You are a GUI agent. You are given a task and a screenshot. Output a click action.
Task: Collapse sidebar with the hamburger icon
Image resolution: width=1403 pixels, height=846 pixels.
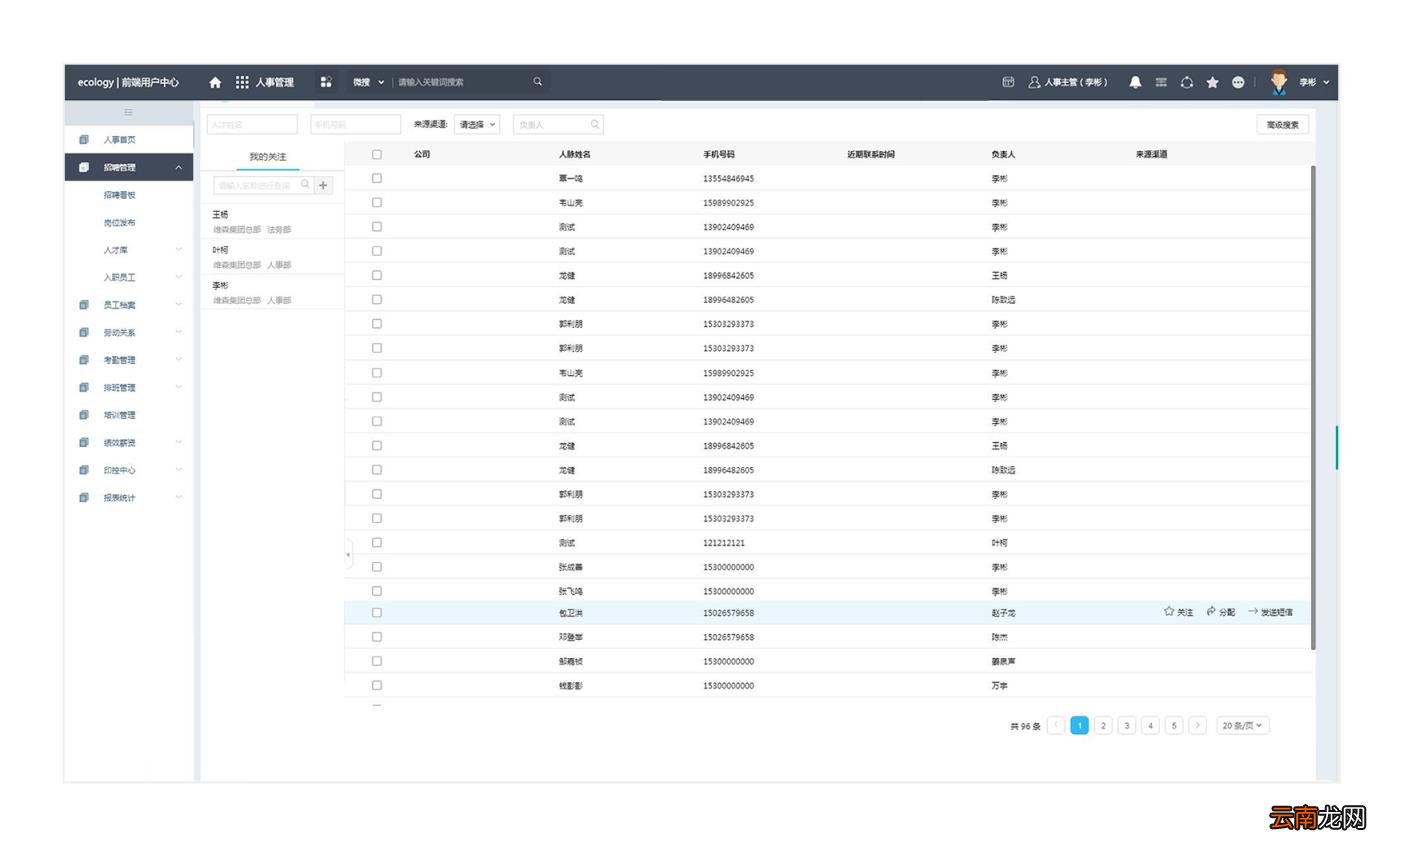(x=129, y=112)
